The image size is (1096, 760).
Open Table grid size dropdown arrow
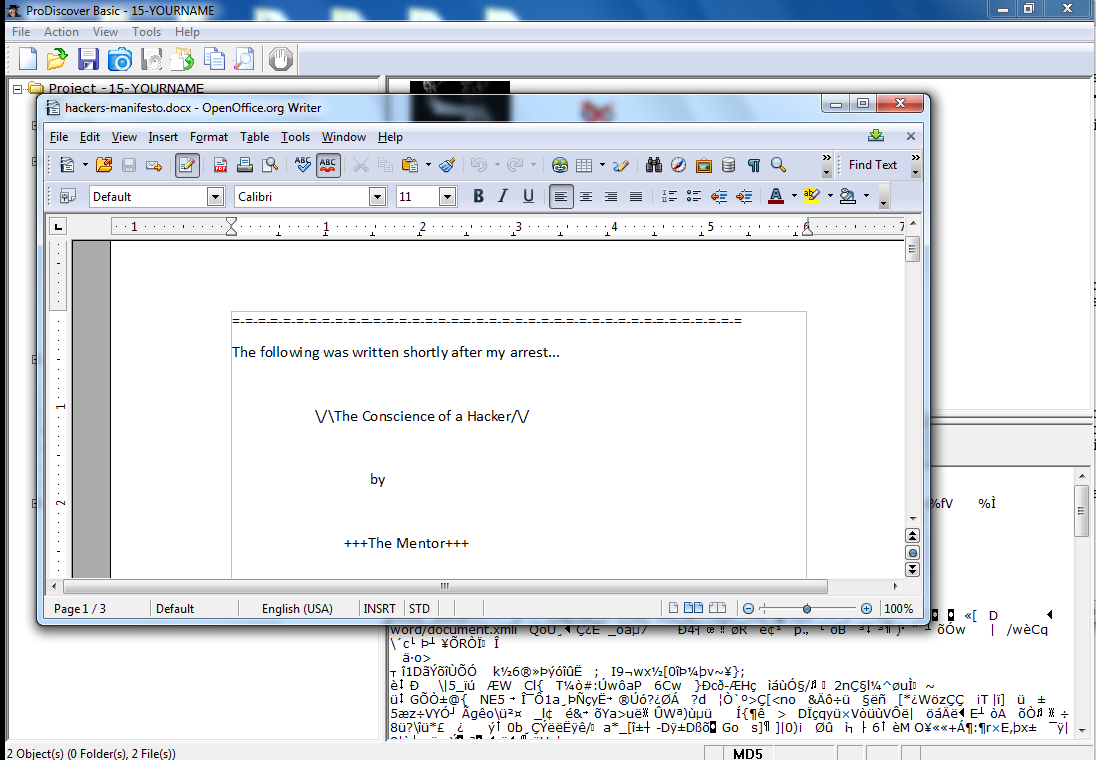point(602,165)
